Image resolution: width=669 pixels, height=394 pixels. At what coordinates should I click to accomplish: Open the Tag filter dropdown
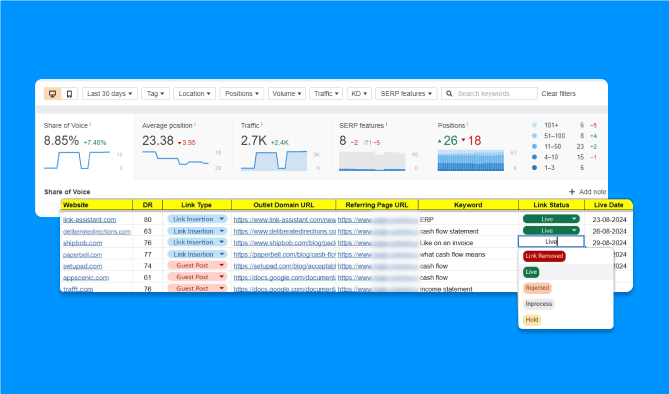click(155, 93)
